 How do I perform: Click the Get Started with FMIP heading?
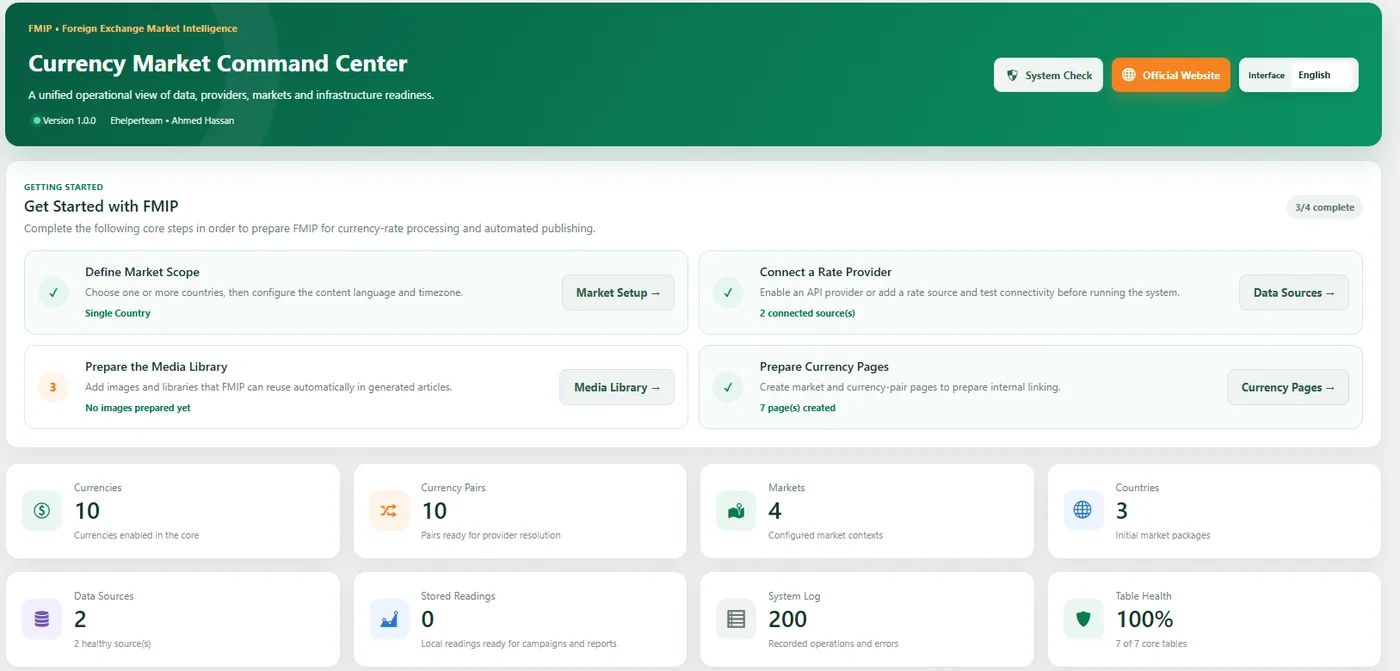tap(101, 207)
